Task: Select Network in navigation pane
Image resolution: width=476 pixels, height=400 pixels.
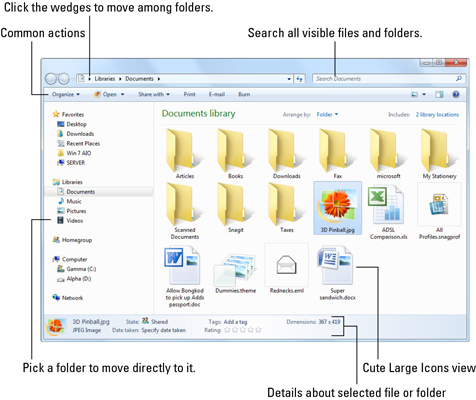Action: 68,298
